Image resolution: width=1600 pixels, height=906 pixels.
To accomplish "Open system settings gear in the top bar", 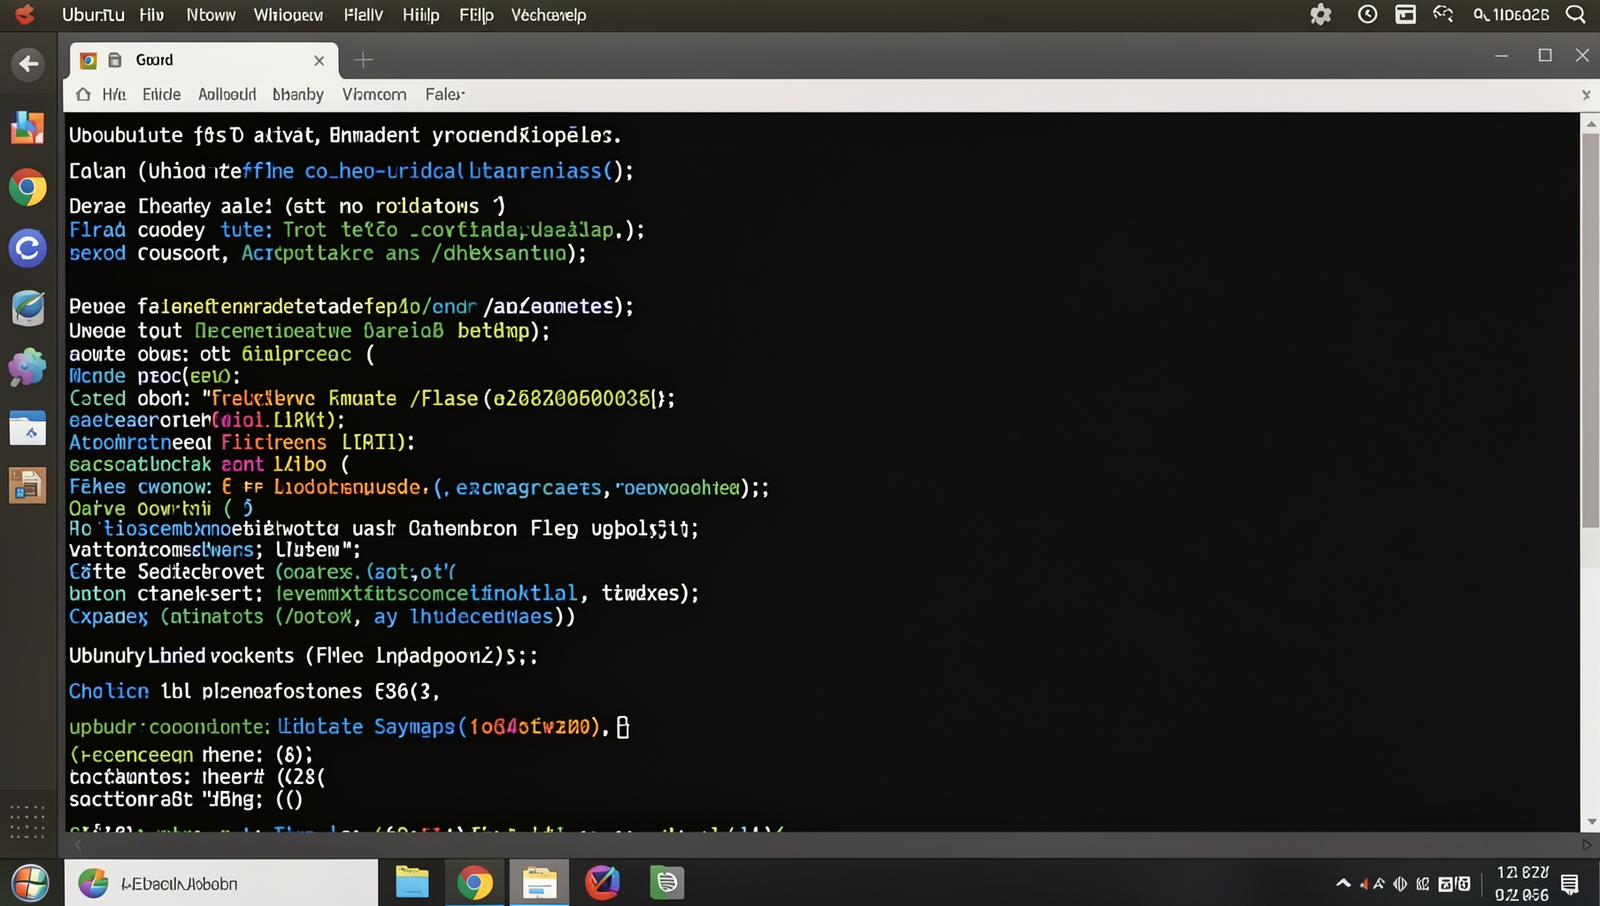I will point(1321,14).
